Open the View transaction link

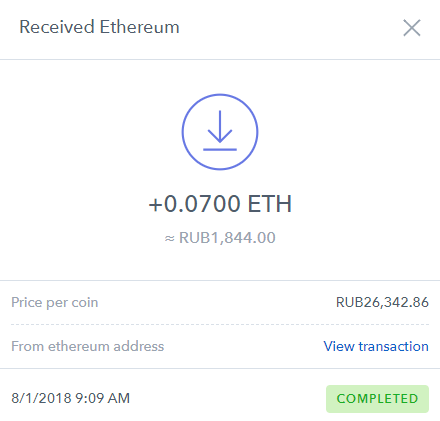coord(376,346)
